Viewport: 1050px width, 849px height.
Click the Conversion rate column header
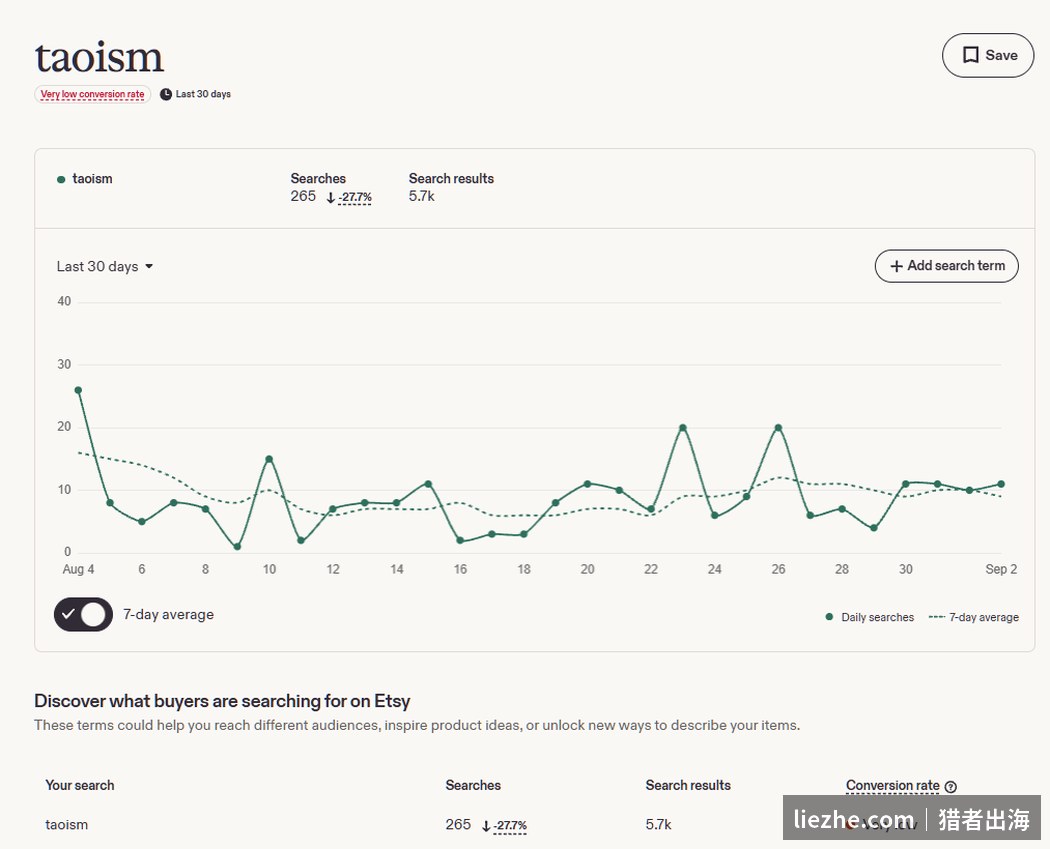893,785
